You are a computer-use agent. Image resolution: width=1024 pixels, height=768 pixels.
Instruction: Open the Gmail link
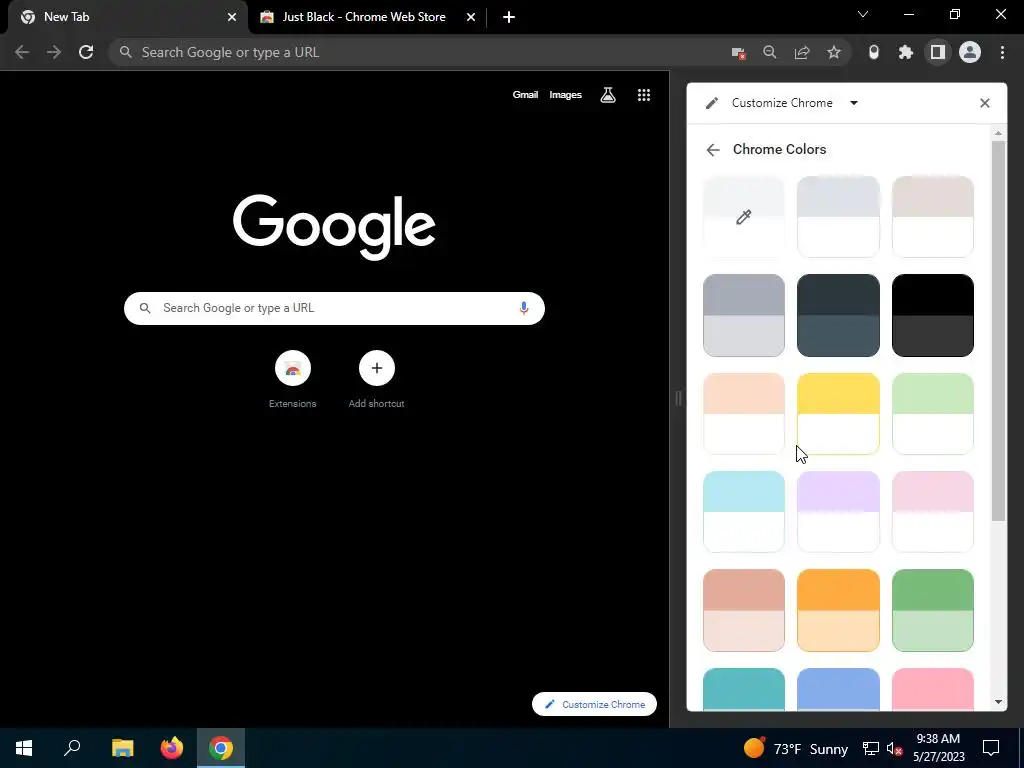click(x=525, y=95)
